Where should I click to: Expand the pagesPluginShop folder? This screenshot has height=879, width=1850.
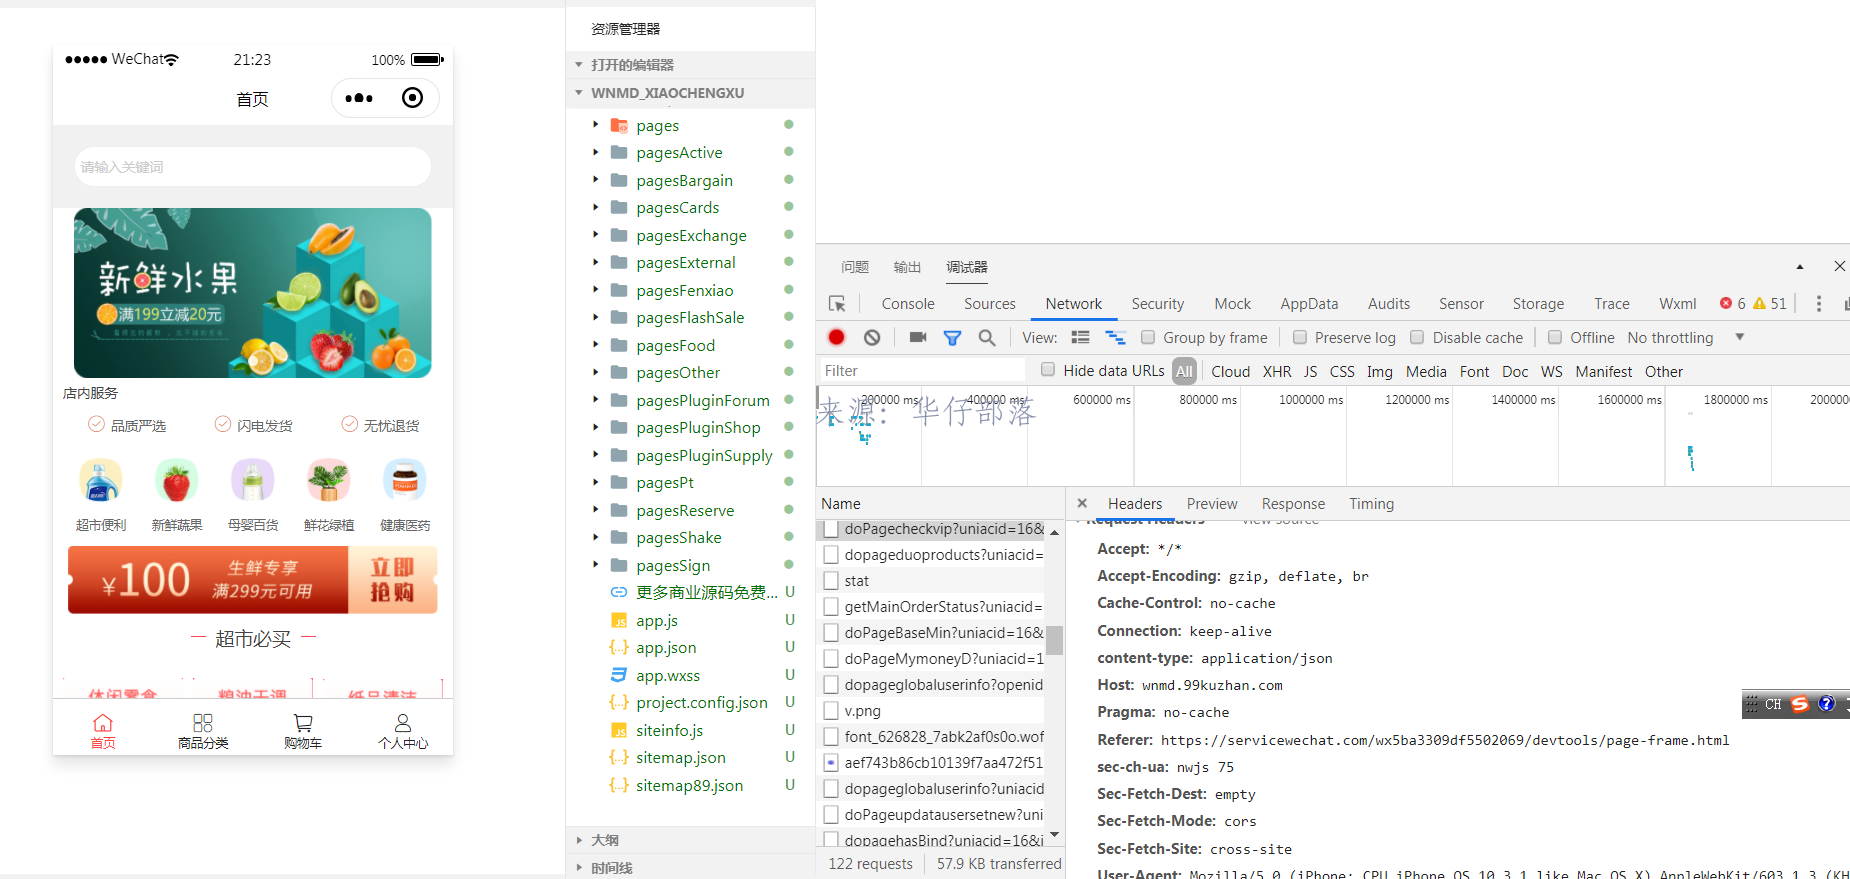point(595,427)
